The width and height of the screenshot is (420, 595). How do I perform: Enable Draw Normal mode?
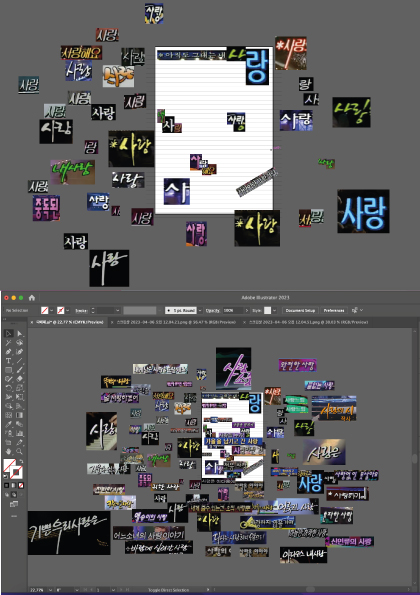[x=8, y=494]
